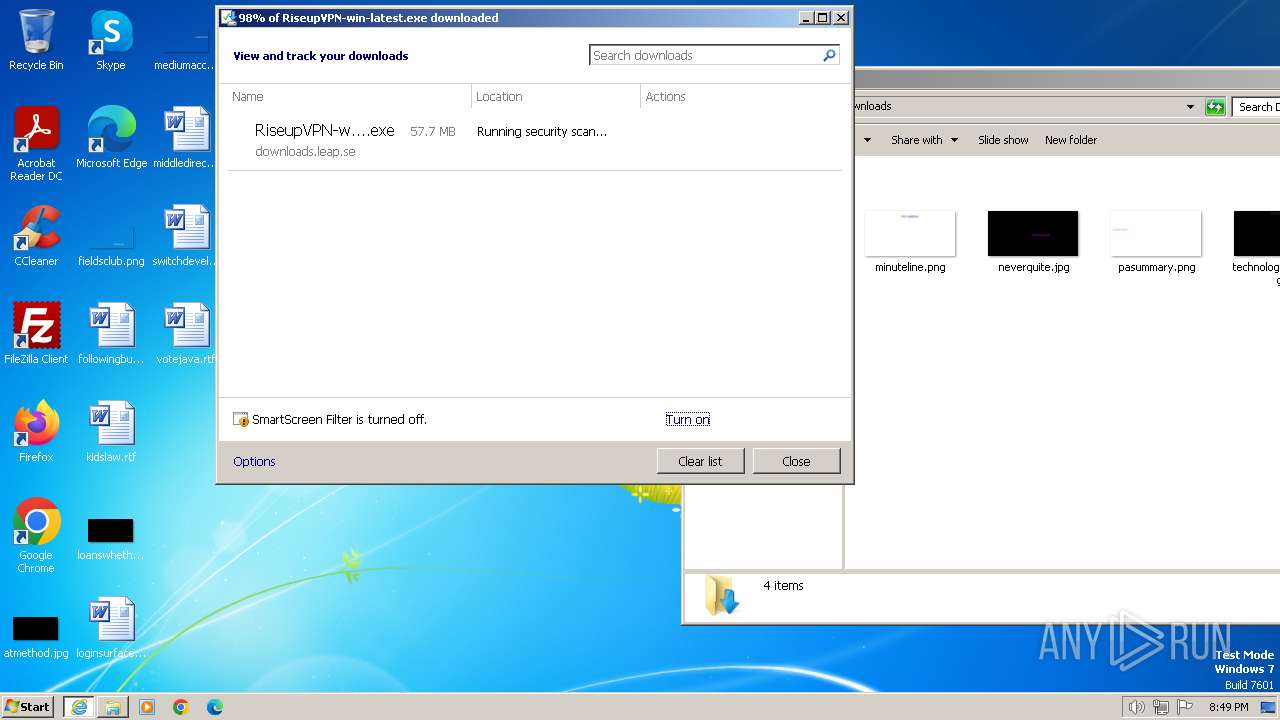This screenshot has width=1280, height=720.
Task: Click the clock showing 8:49 PM
Action: [x=1228, y=707]
